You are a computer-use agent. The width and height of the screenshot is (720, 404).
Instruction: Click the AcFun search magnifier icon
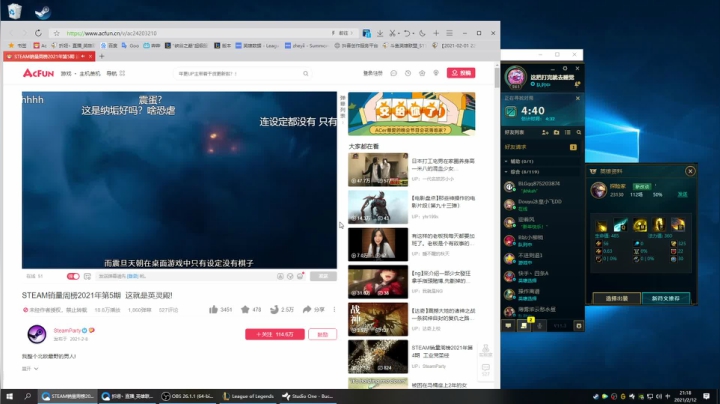pyautogui.click(x=305, y=73)
